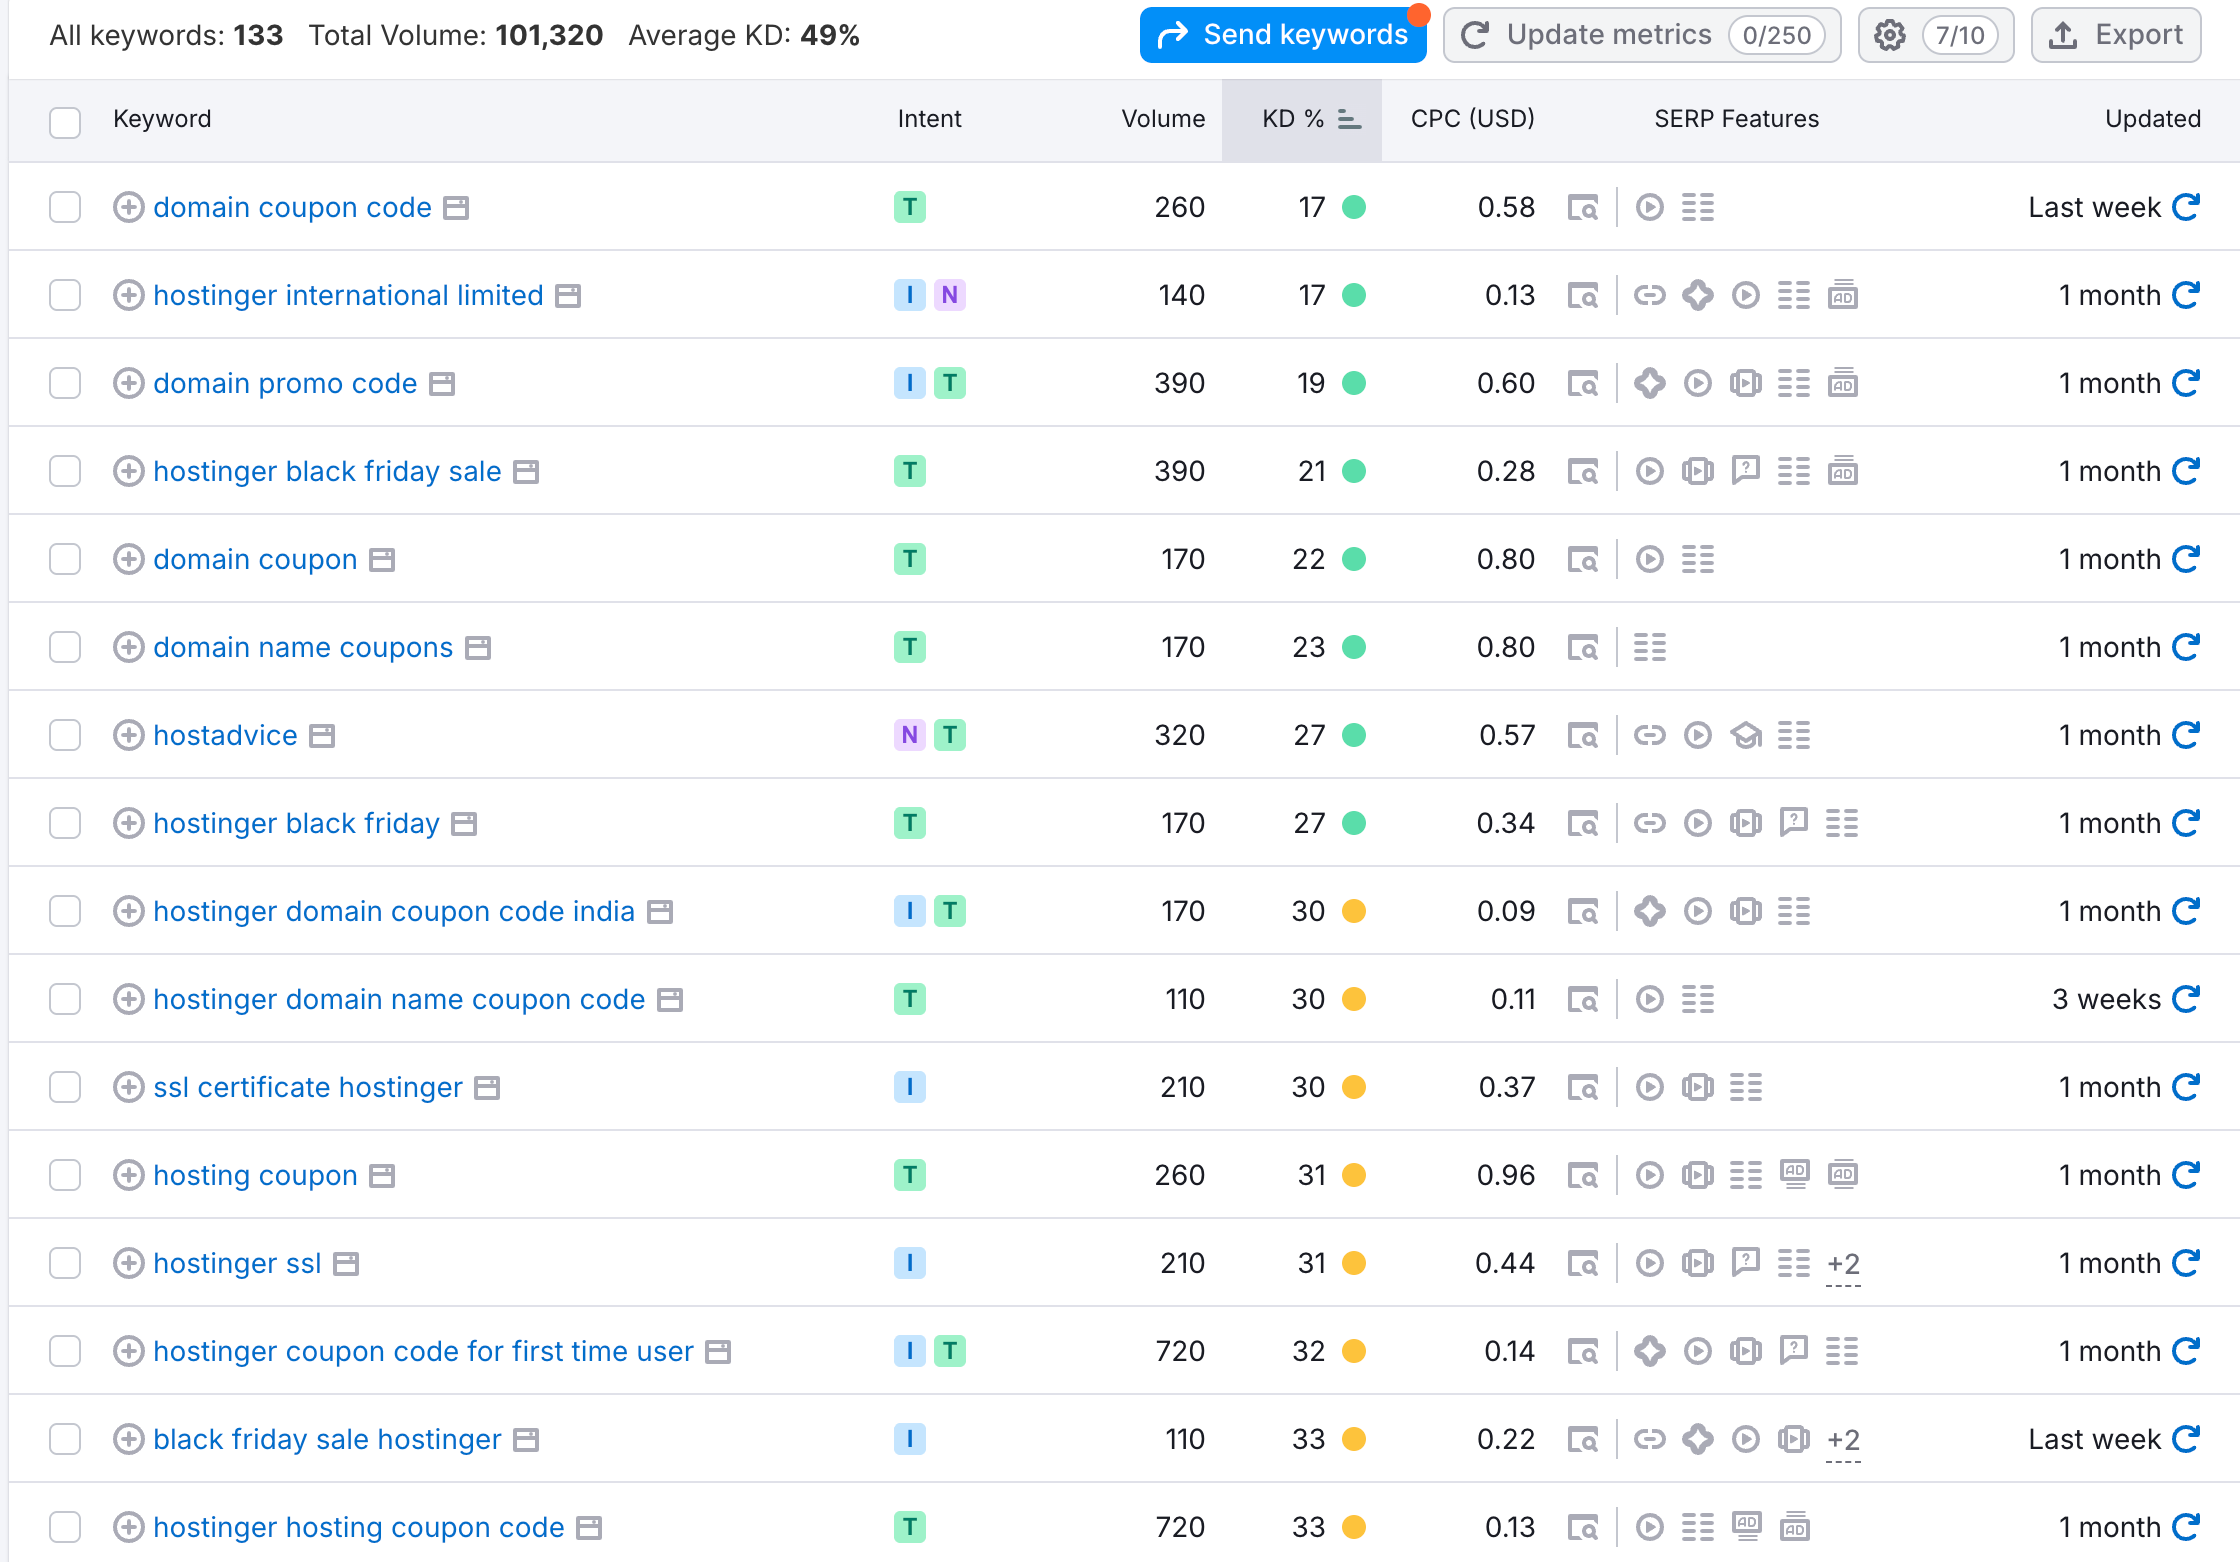
Task: Click the Send keywords button
Action: click(1283, 33)
